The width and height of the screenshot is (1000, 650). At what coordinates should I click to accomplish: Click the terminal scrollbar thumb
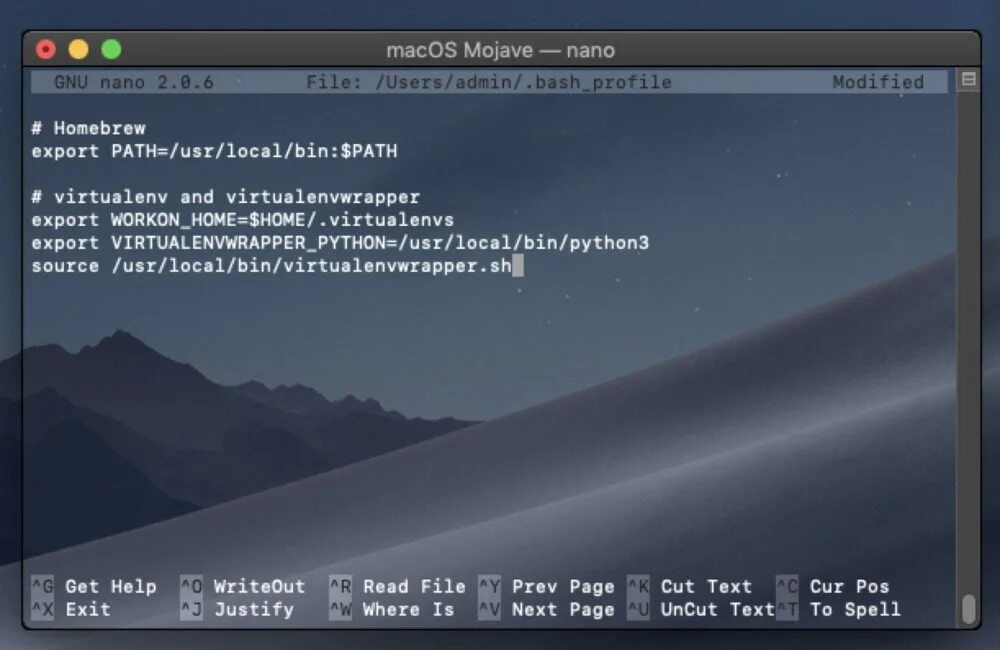click(969, 609)
